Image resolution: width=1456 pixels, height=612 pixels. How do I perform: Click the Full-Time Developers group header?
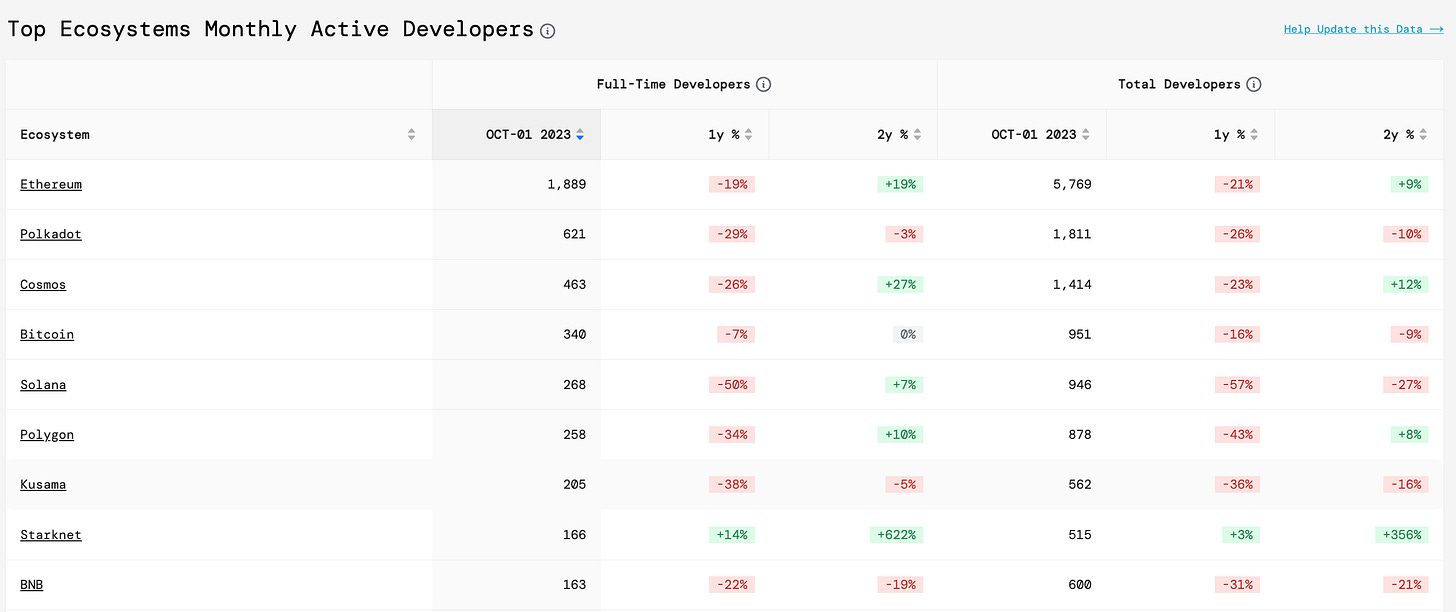click(x=673, y=85)
